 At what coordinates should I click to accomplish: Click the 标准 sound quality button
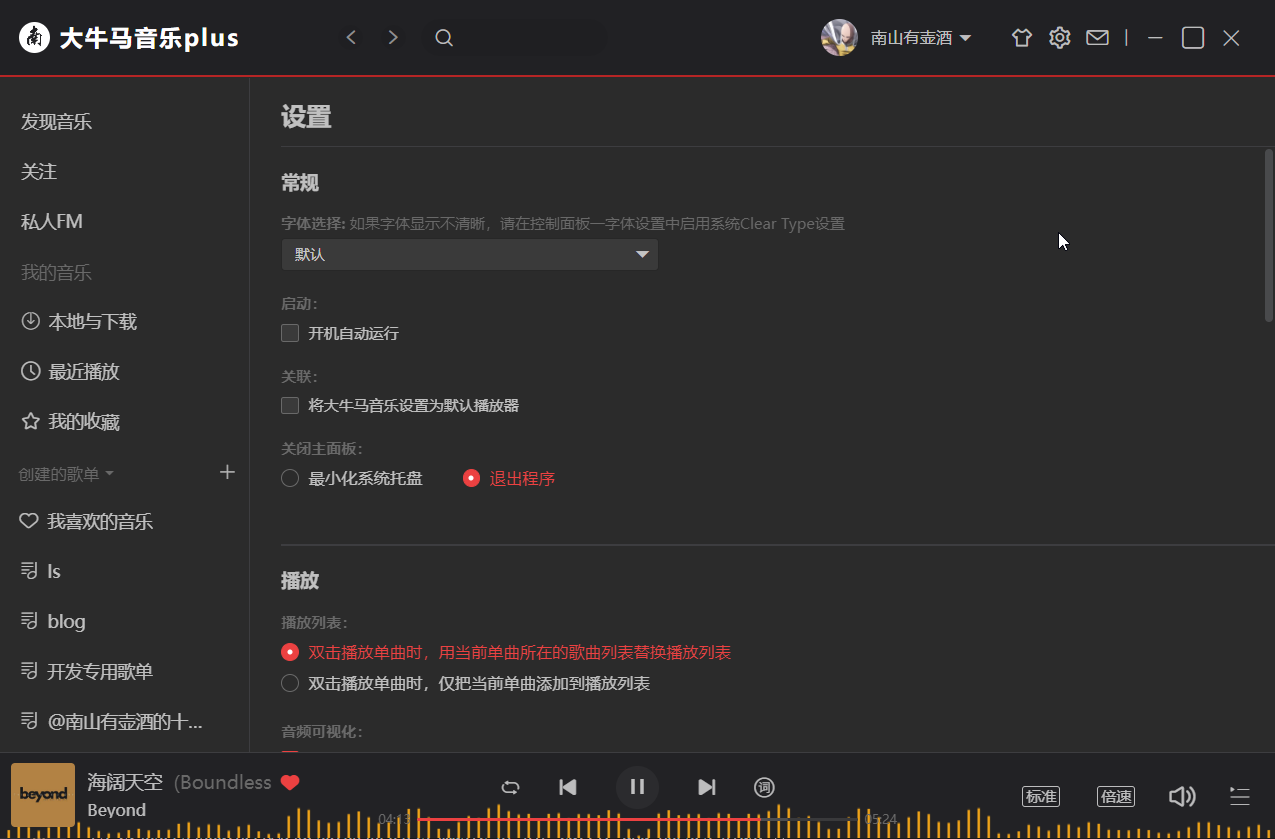pyautogui.click(x=1040, y=796)
